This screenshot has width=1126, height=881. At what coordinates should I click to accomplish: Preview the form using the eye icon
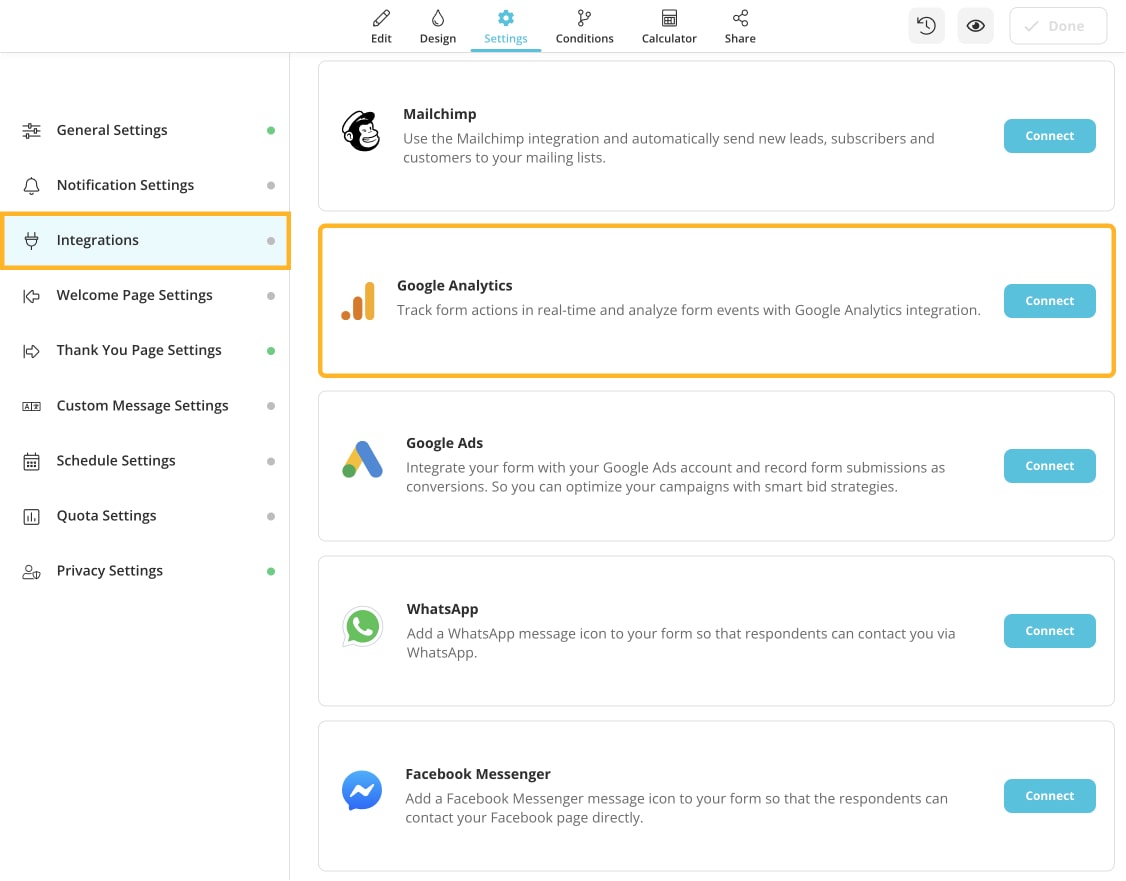tap(975, 25)
